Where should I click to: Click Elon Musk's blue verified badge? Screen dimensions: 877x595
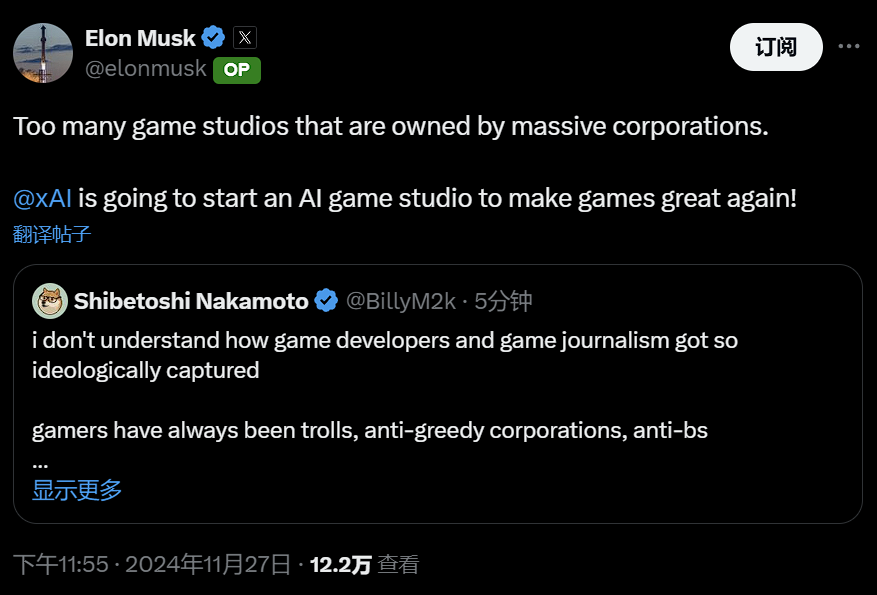point(213,39)
